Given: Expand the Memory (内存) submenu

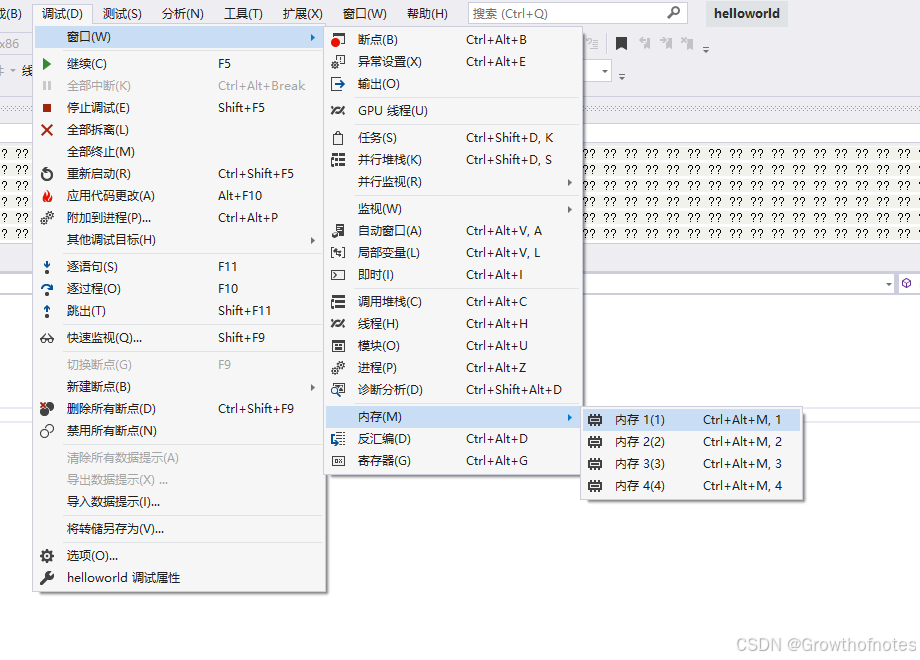Looking at the screenshot, I should [570, 418].
